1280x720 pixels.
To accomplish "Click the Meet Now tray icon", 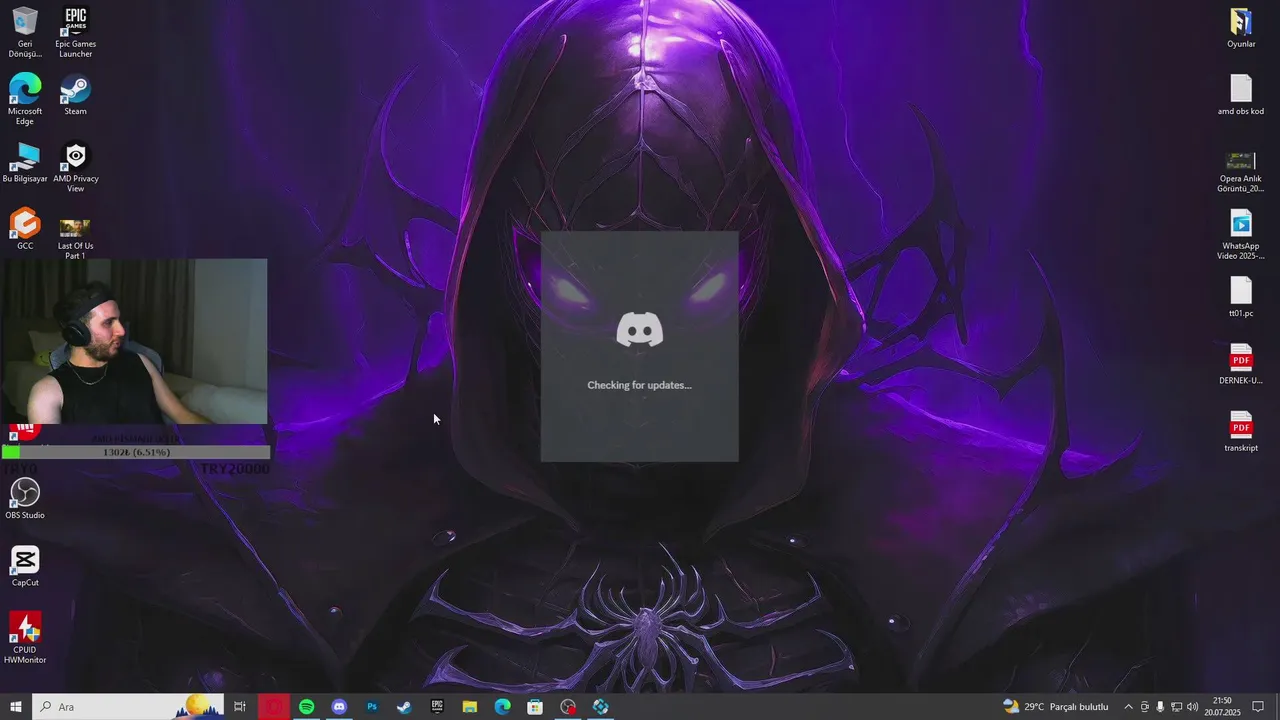I will (x=1145, y=707).
